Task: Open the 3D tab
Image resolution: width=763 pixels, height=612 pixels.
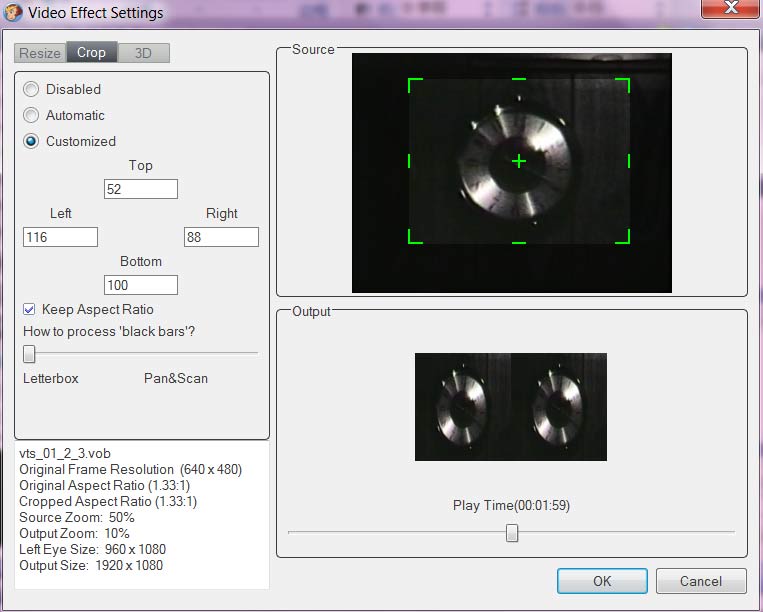Action: pos(144,53)
